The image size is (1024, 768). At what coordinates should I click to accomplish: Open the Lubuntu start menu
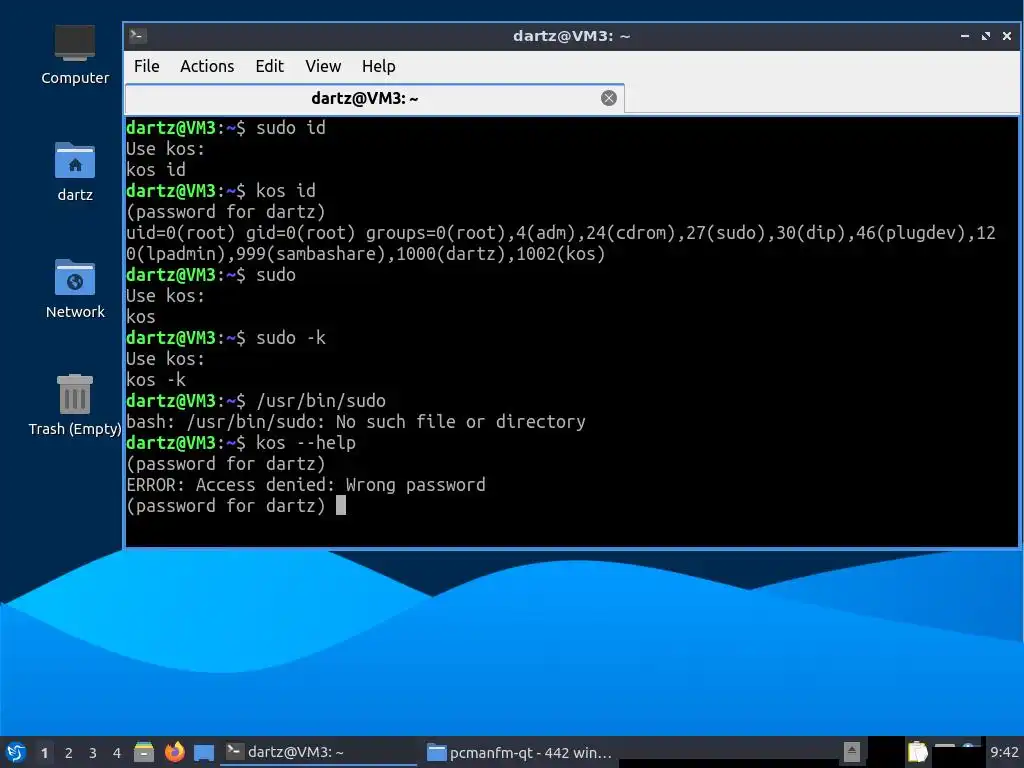click(16, 752)
